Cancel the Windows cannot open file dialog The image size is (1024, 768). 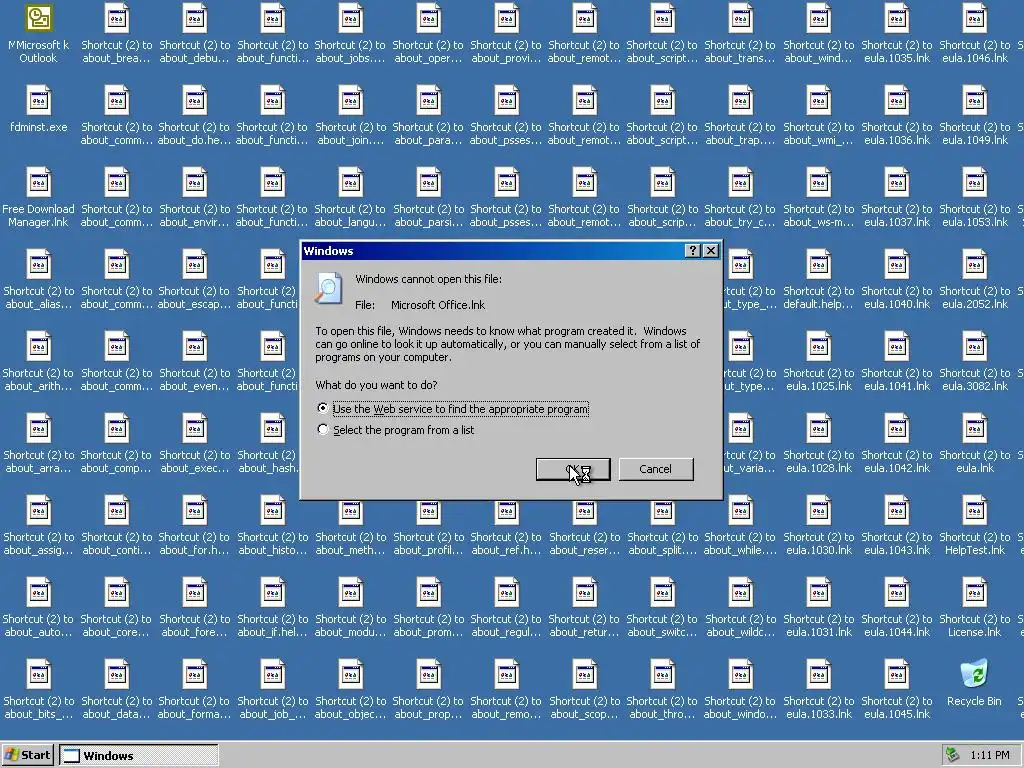(x=656, y=469)
